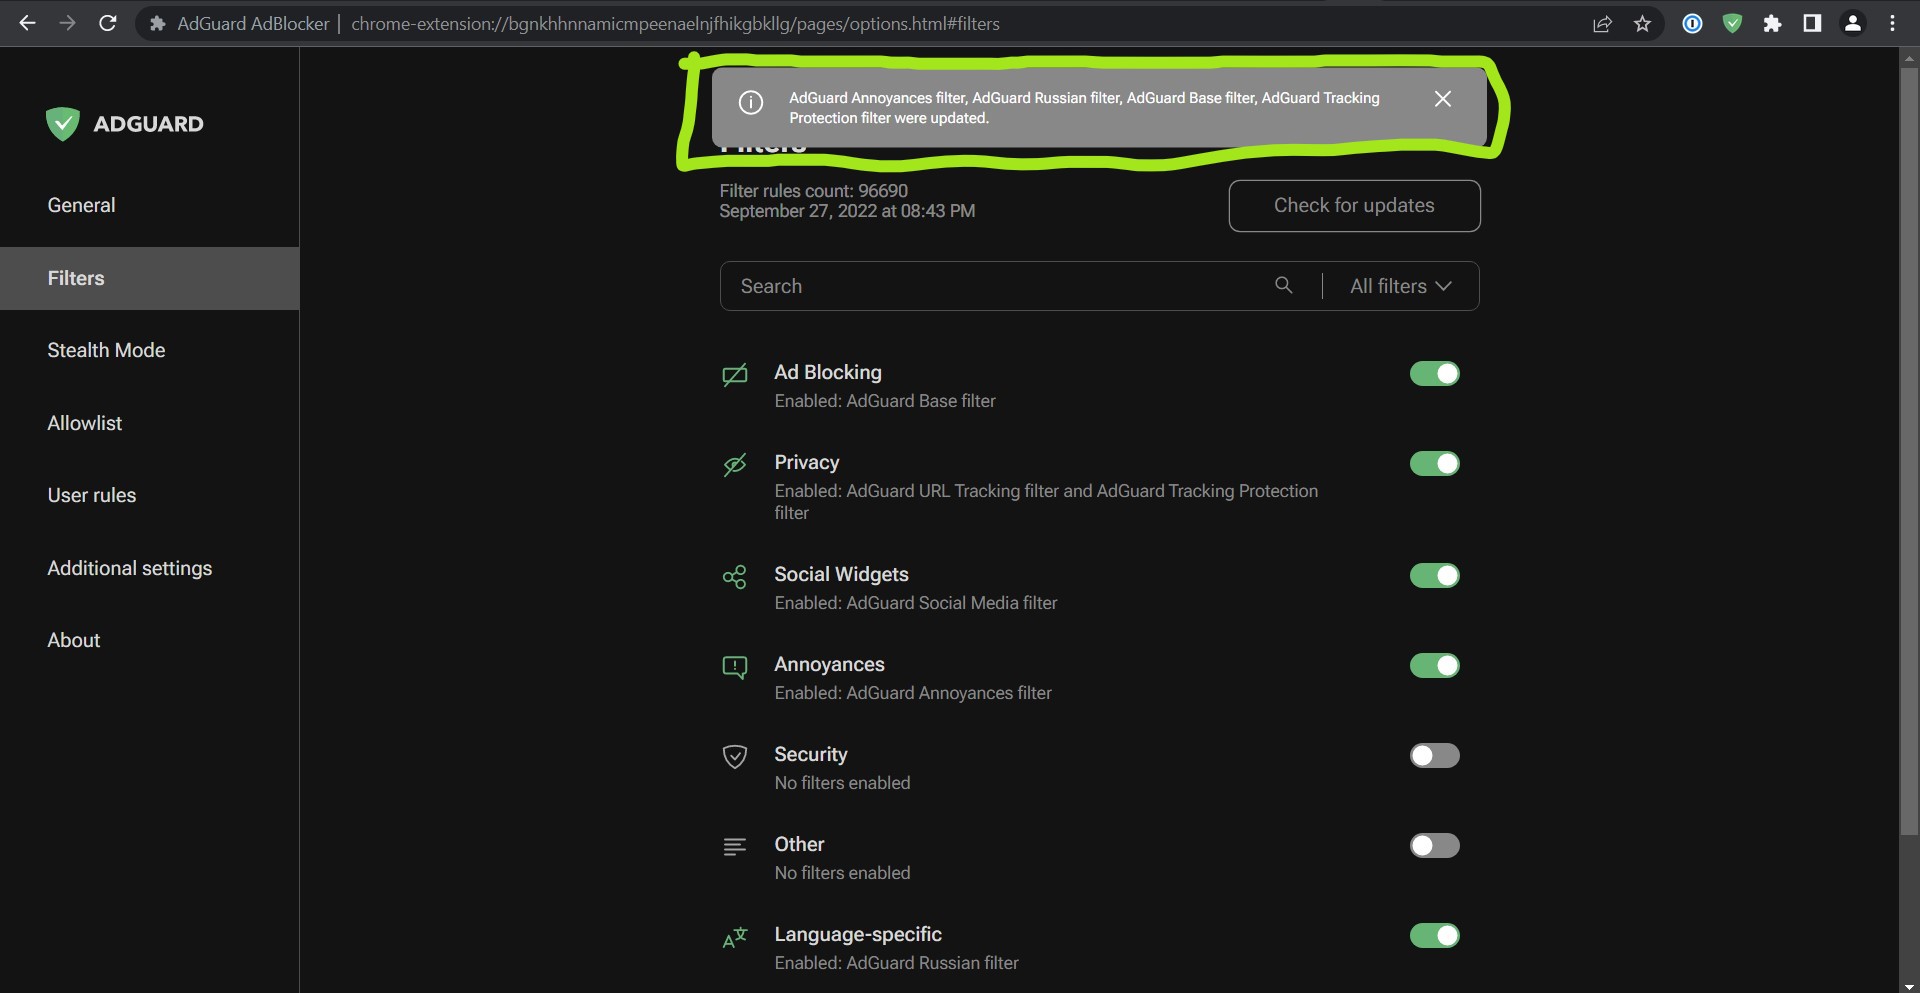Click the browser forward arrow
Viewport: 1920px width, 993px height.
(67, 23)
